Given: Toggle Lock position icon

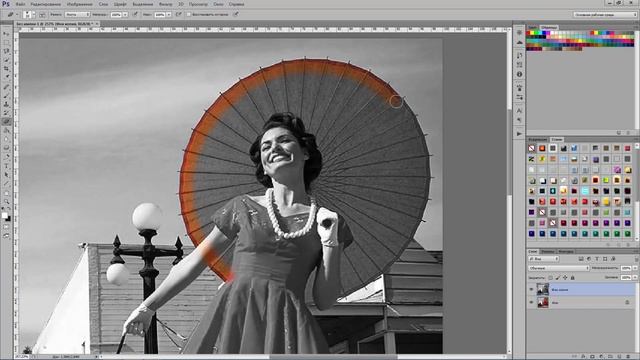Looking at the screenshot, I should pos(565,278).
